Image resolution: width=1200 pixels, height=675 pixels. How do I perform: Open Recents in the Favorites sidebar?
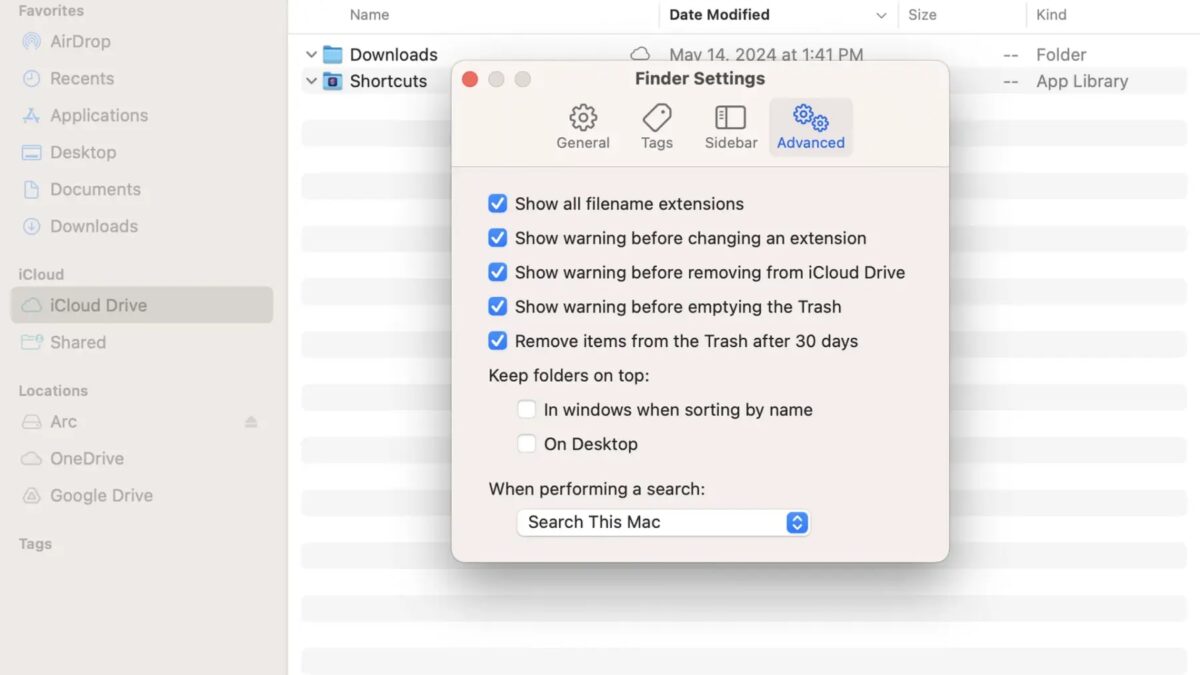pos(81,79)
